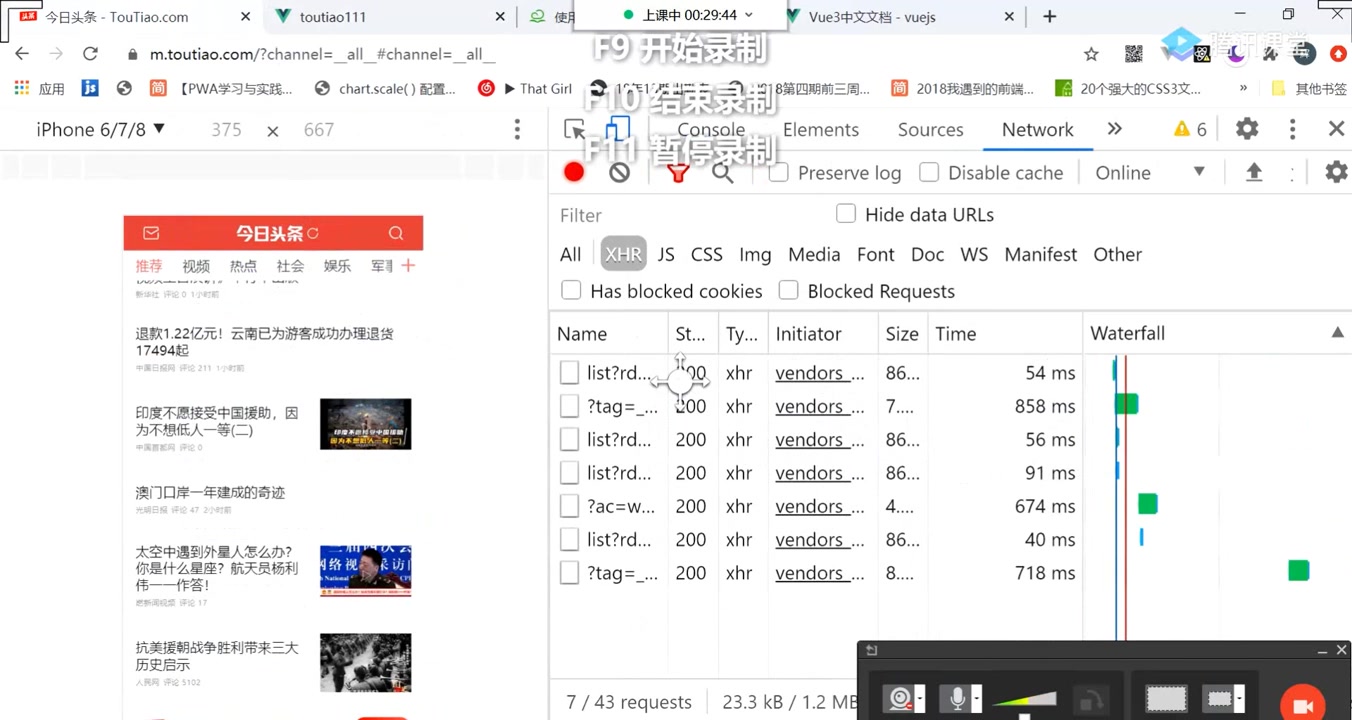Tick checkbox for 718 ms ?tag= request row
Image resolution: width=1352 pixels, height=720 pixels.
click(x=569, y=573)
